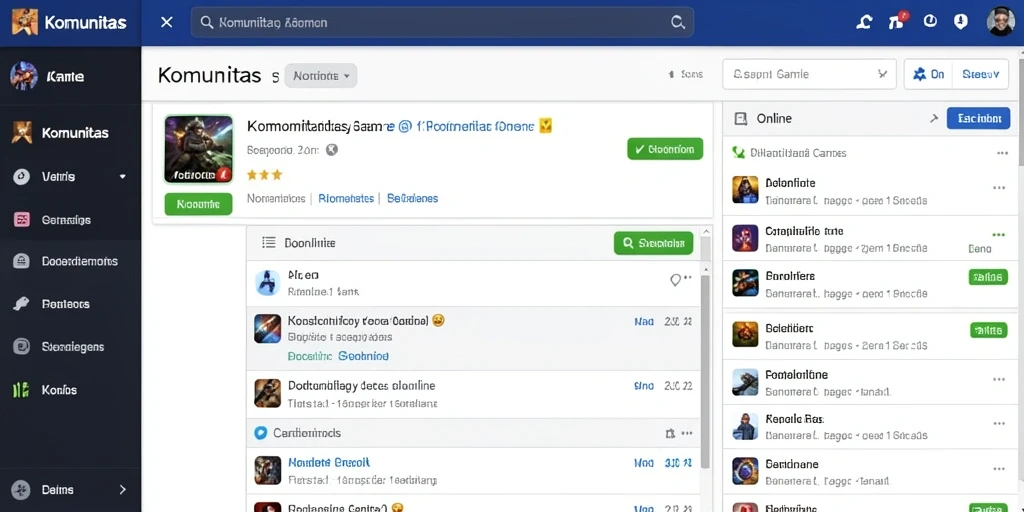
Task: Click the Boceritne link under Kosstcntifeoy post
Action: [x=311, y=356]
